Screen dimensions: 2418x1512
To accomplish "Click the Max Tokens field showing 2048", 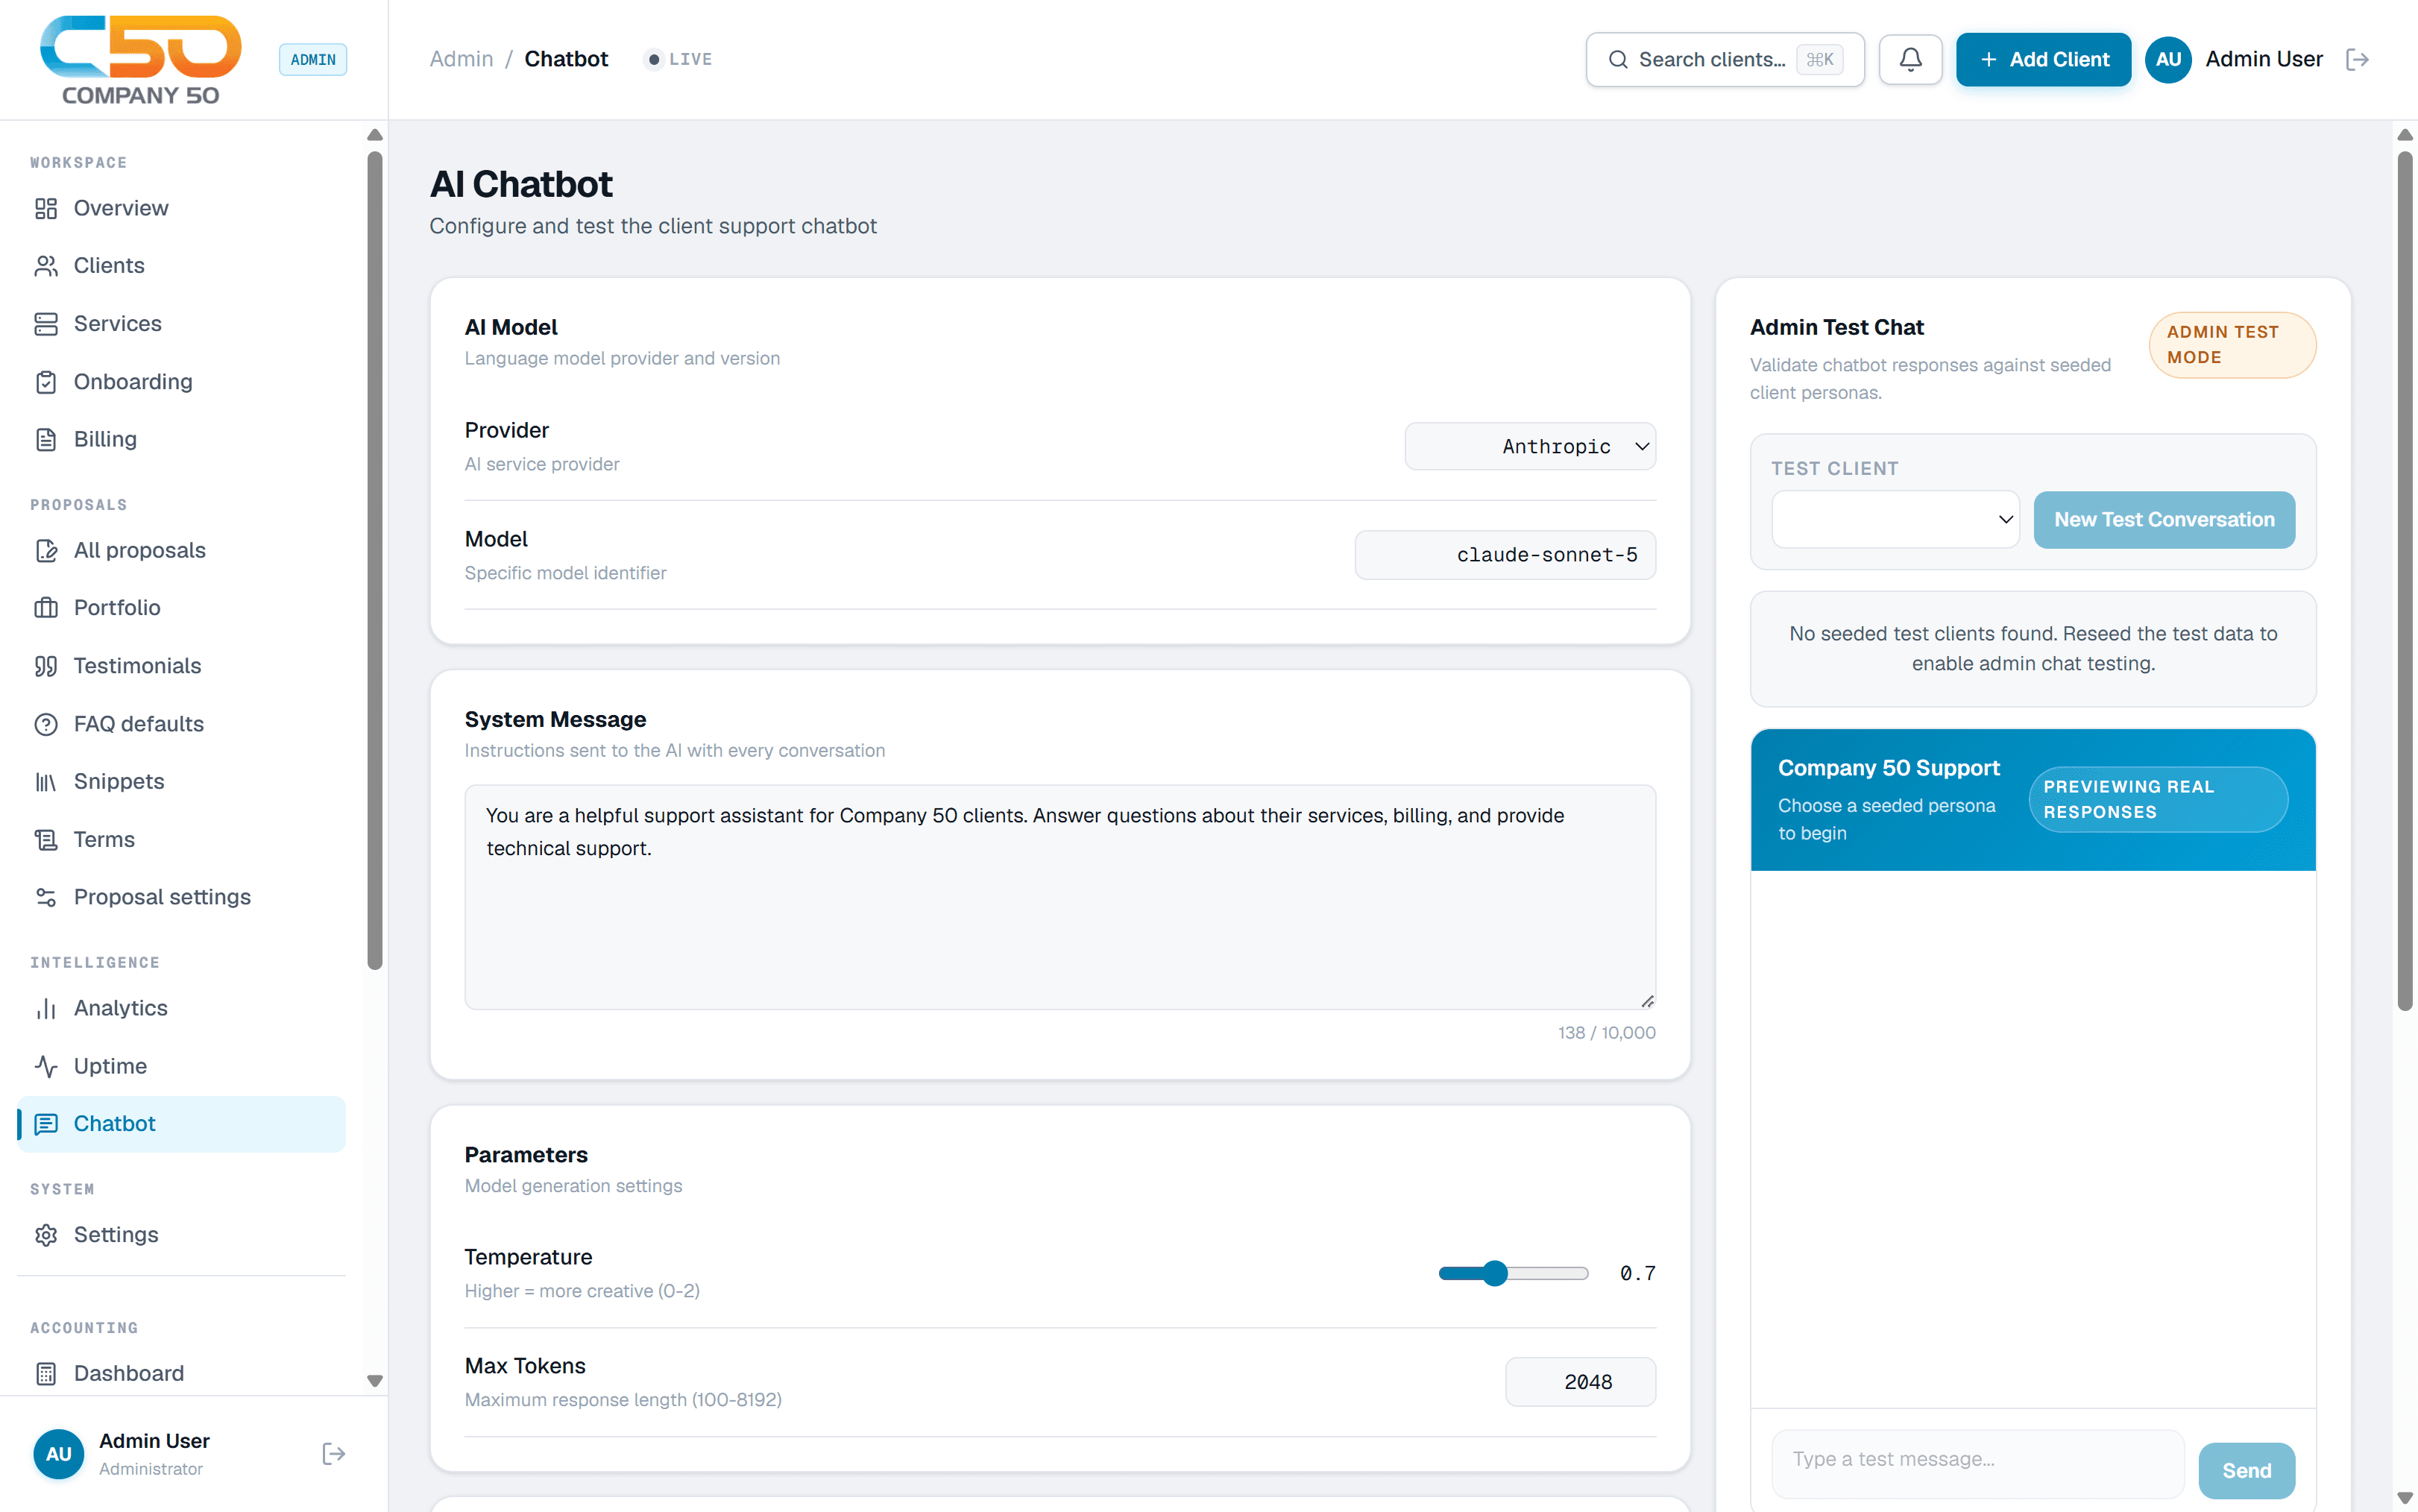I will [1580, 1382].
